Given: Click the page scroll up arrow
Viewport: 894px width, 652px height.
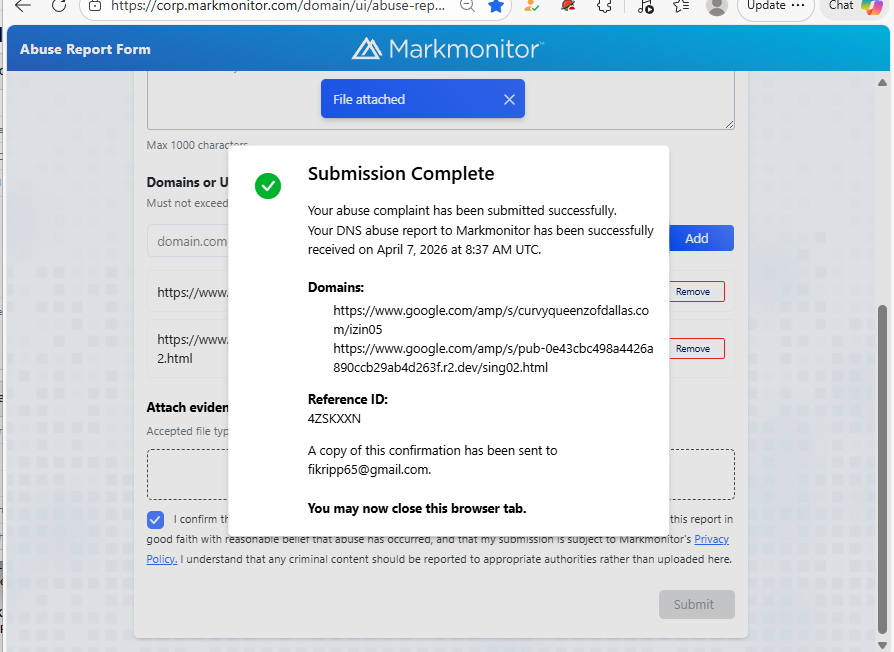Looking at the screenshot, I should [x=883, y=83].
